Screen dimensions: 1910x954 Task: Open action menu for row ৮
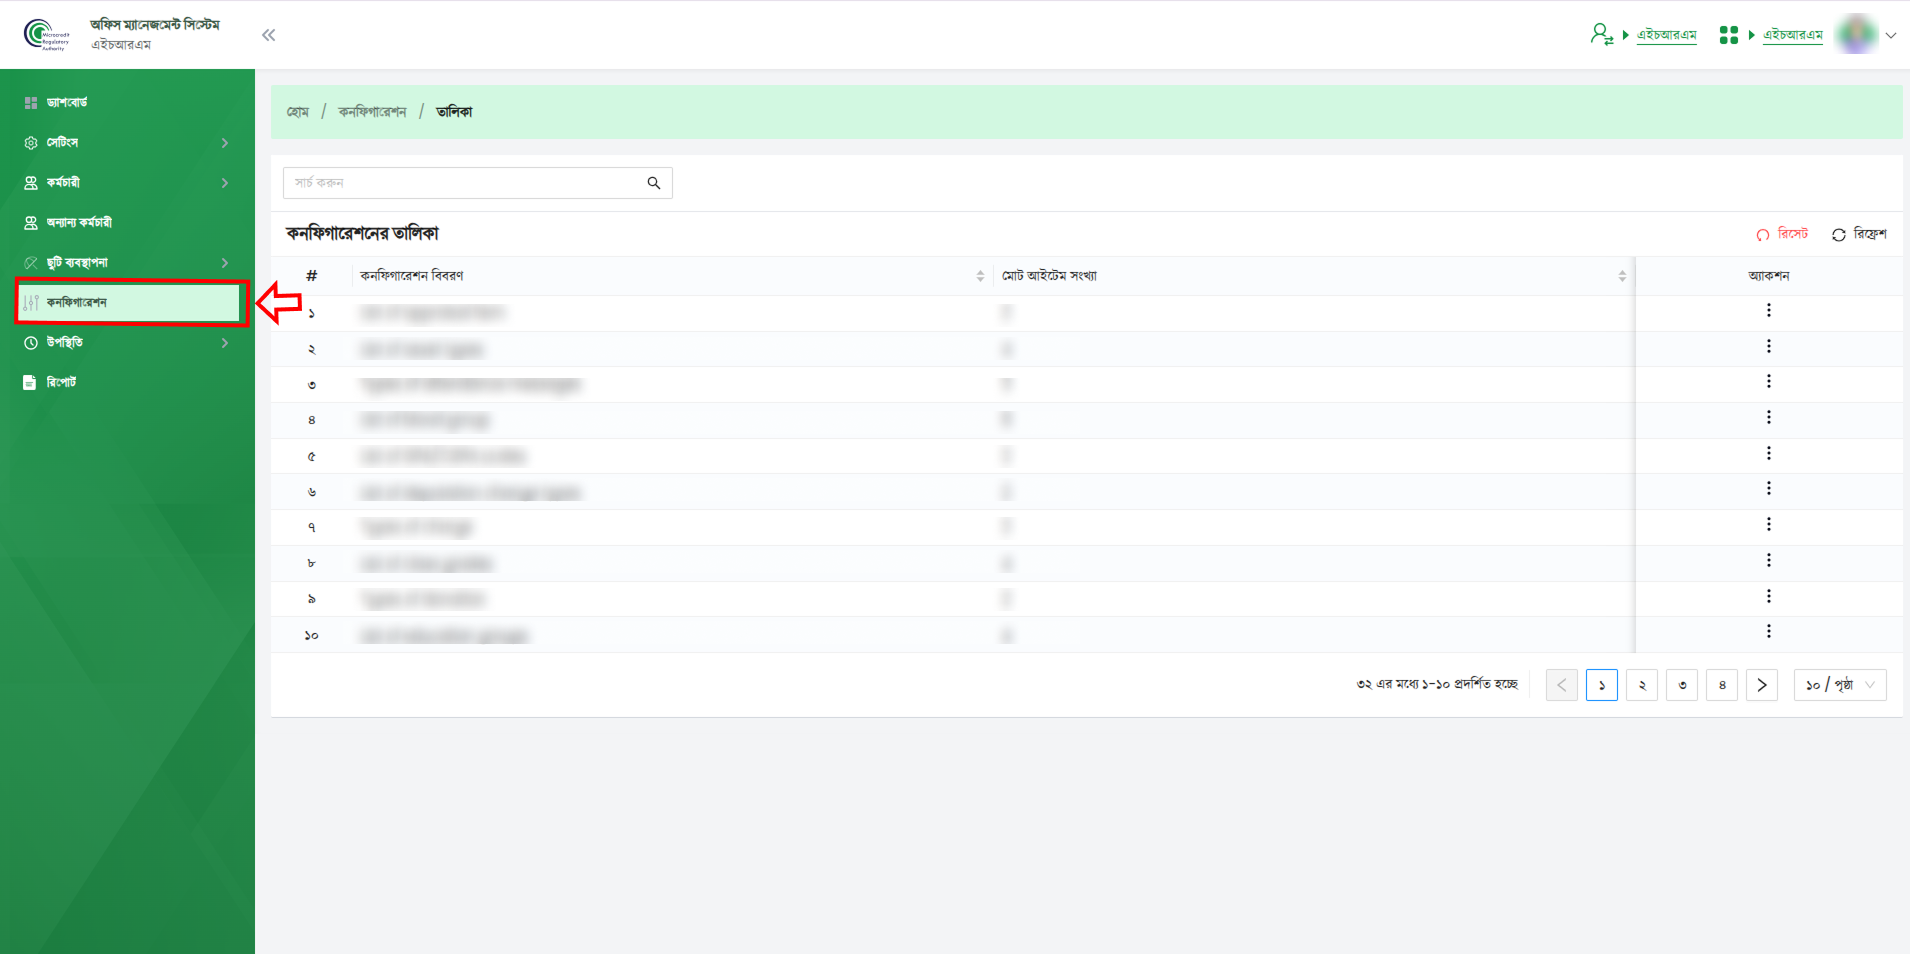pos(1769,561)
